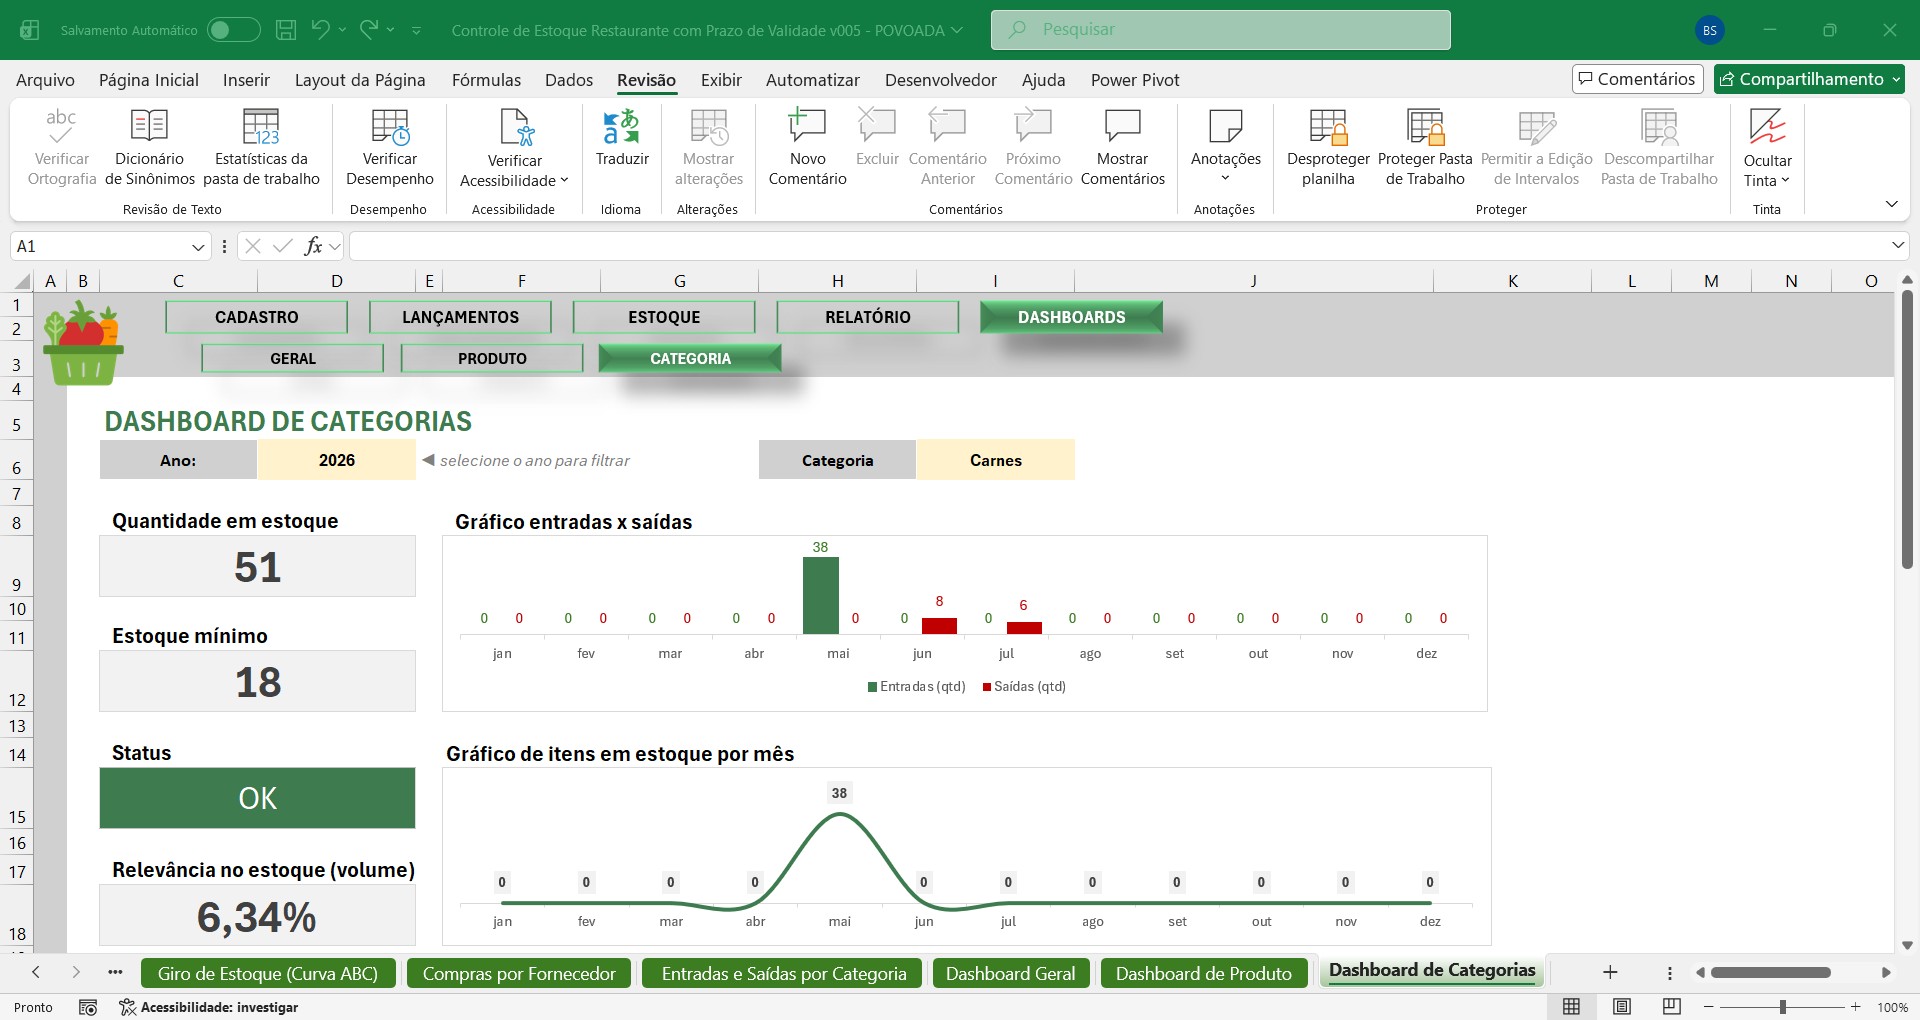Switch to Page Layout view icon
The height and width of the screenshot is (1020, 1920).
click(1622, 1007)
